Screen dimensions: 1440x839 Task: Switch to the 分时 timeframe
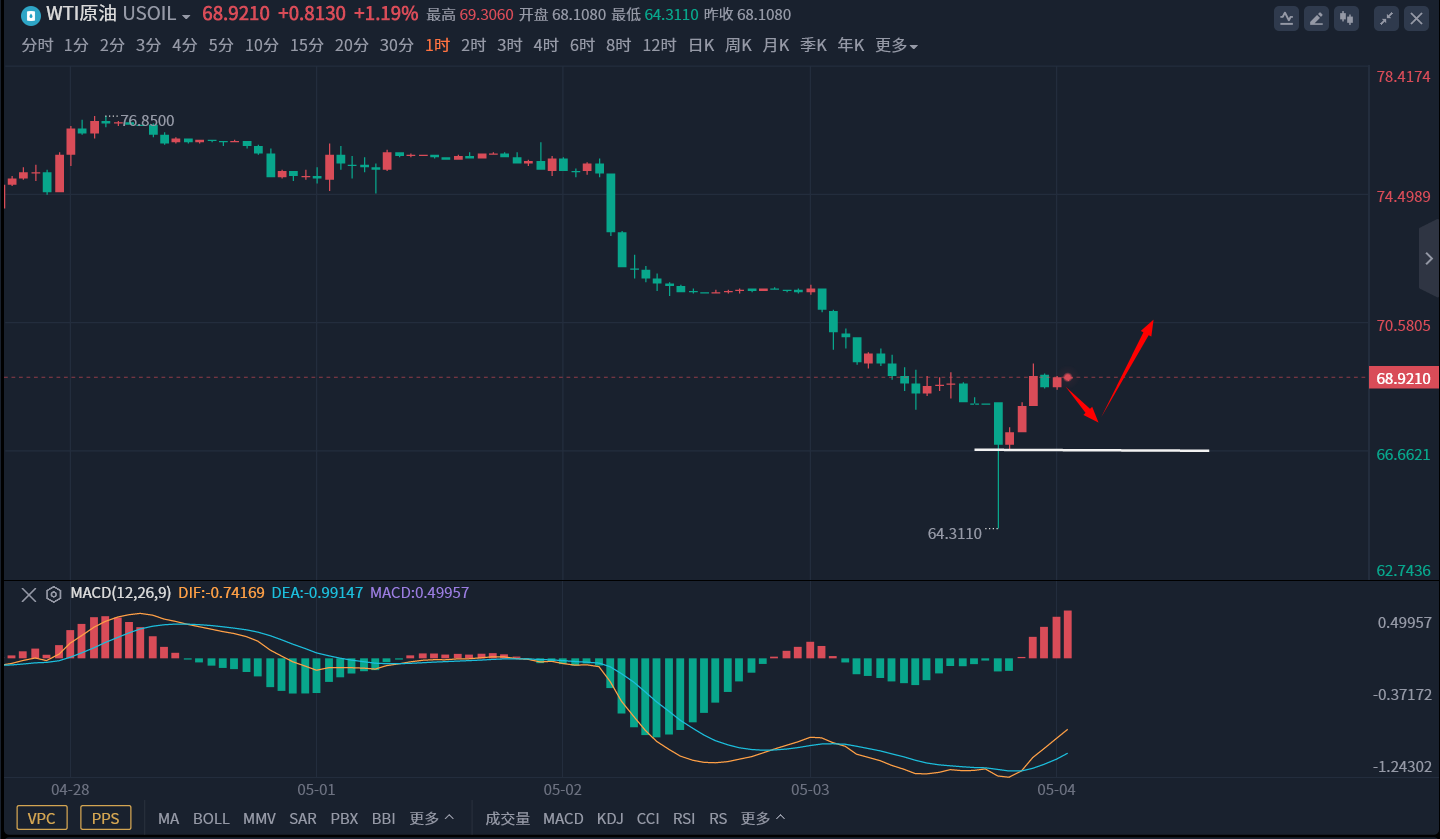(37, 45)
